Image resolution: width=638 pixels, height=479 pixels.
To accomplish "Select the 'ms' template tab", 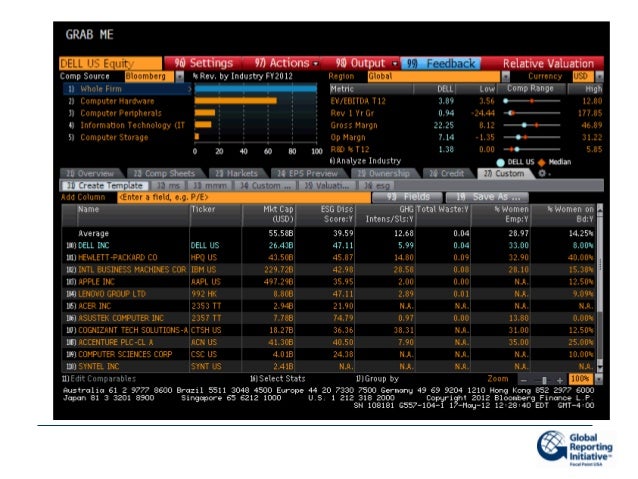I will [168, 186].
